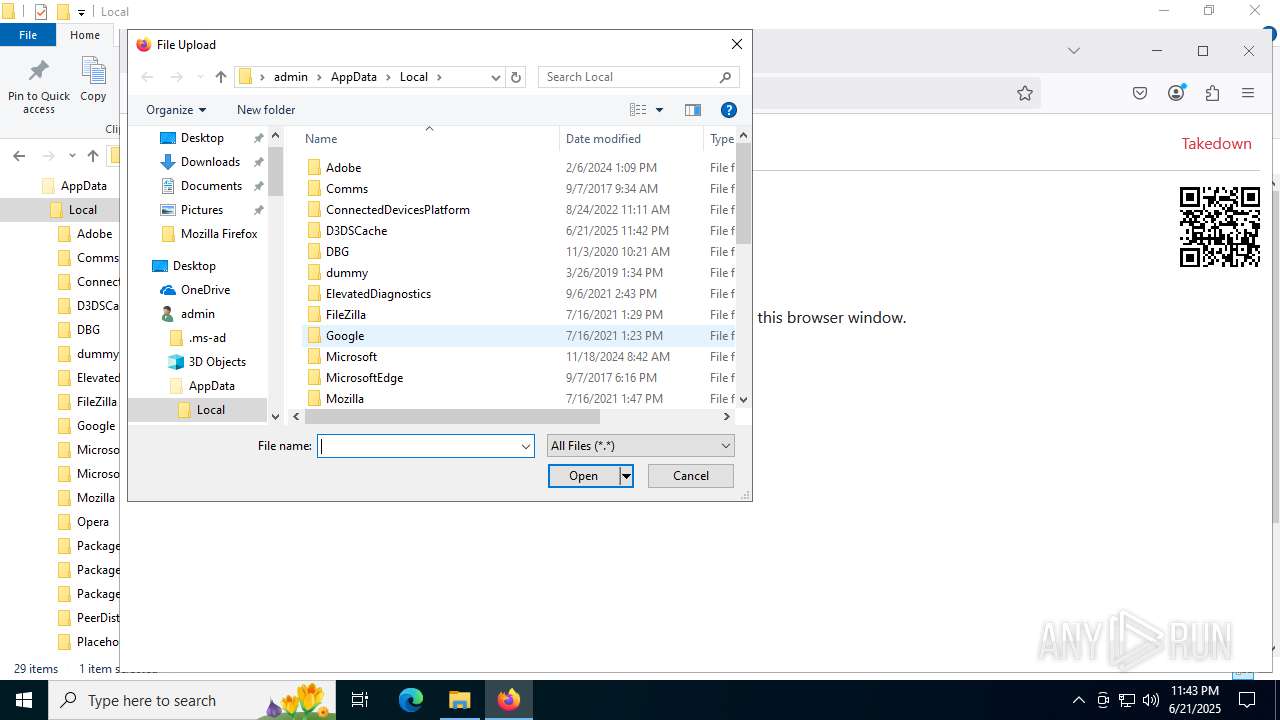Select 3D Objects in the navigation tree
1280x720 pixels.
point(217,362)
